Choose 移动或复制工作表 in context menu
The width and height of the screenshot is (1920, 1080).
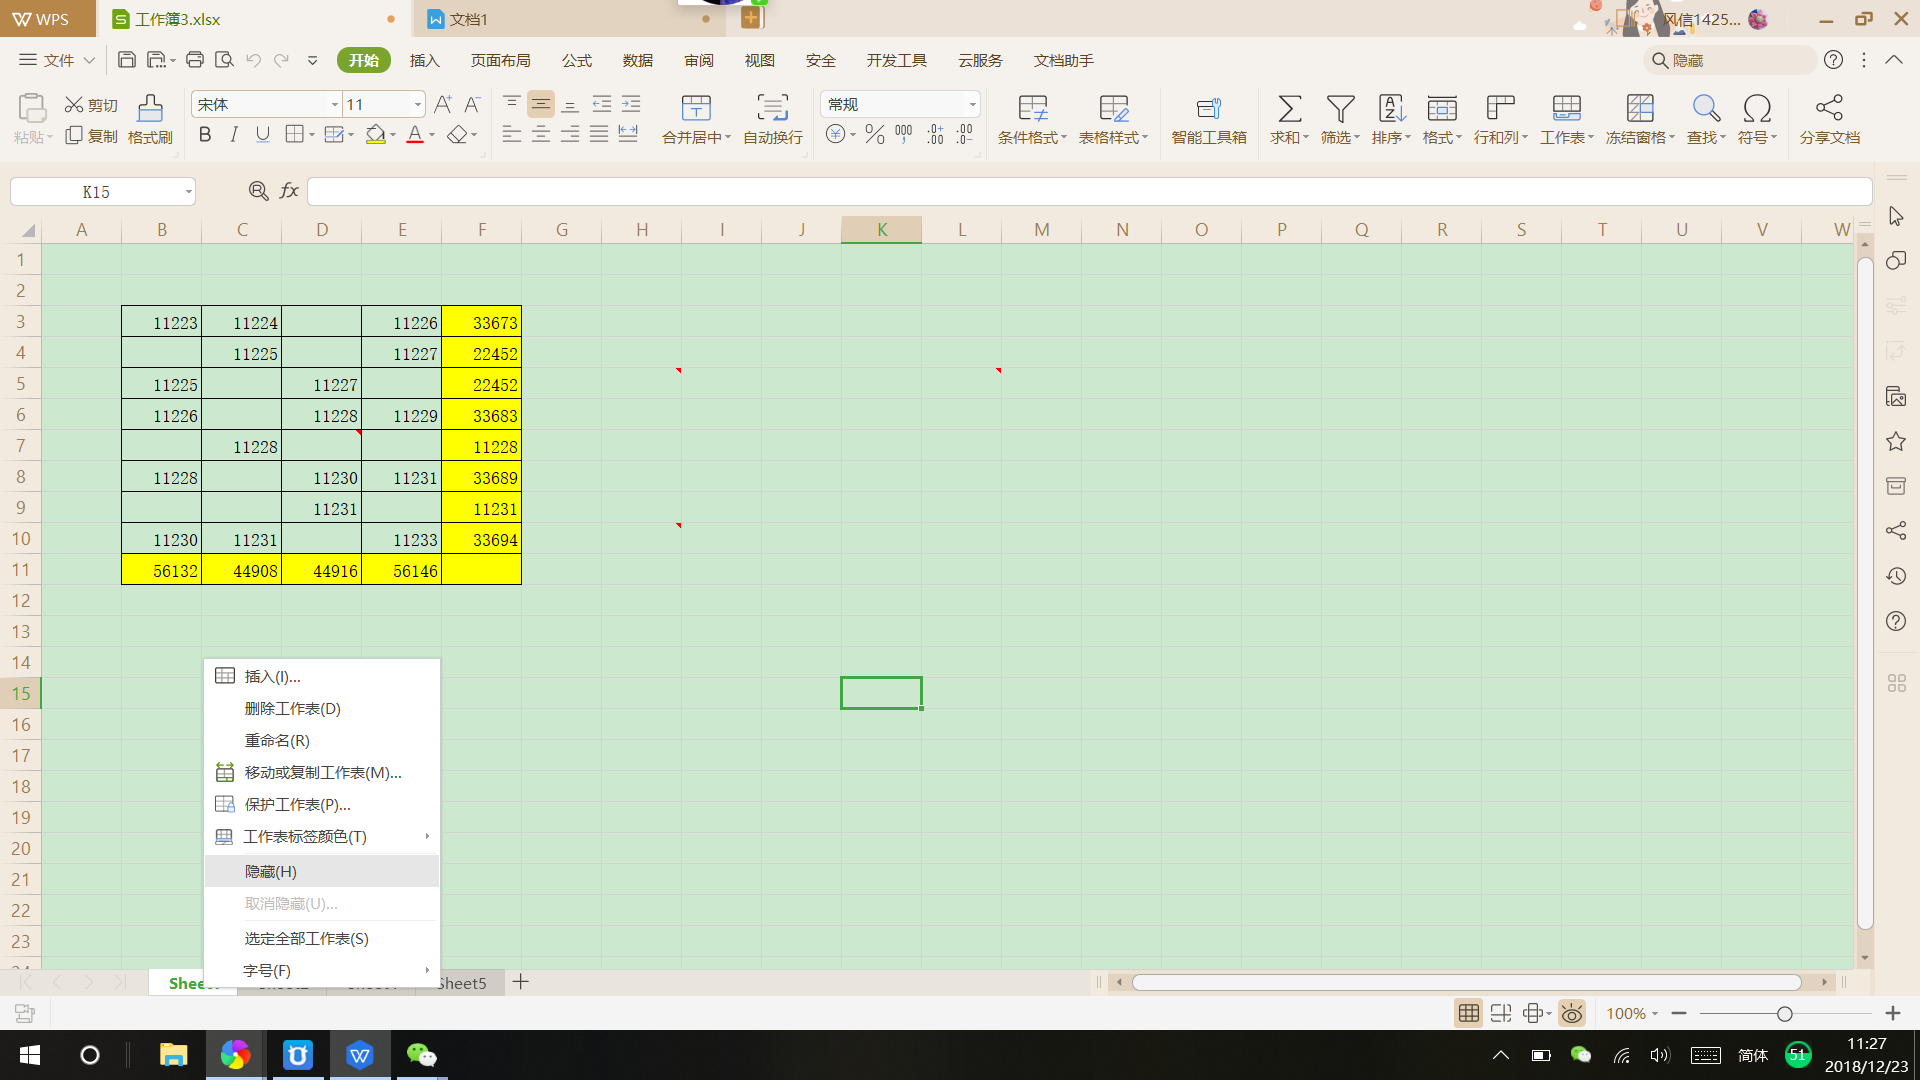[322, 773]
